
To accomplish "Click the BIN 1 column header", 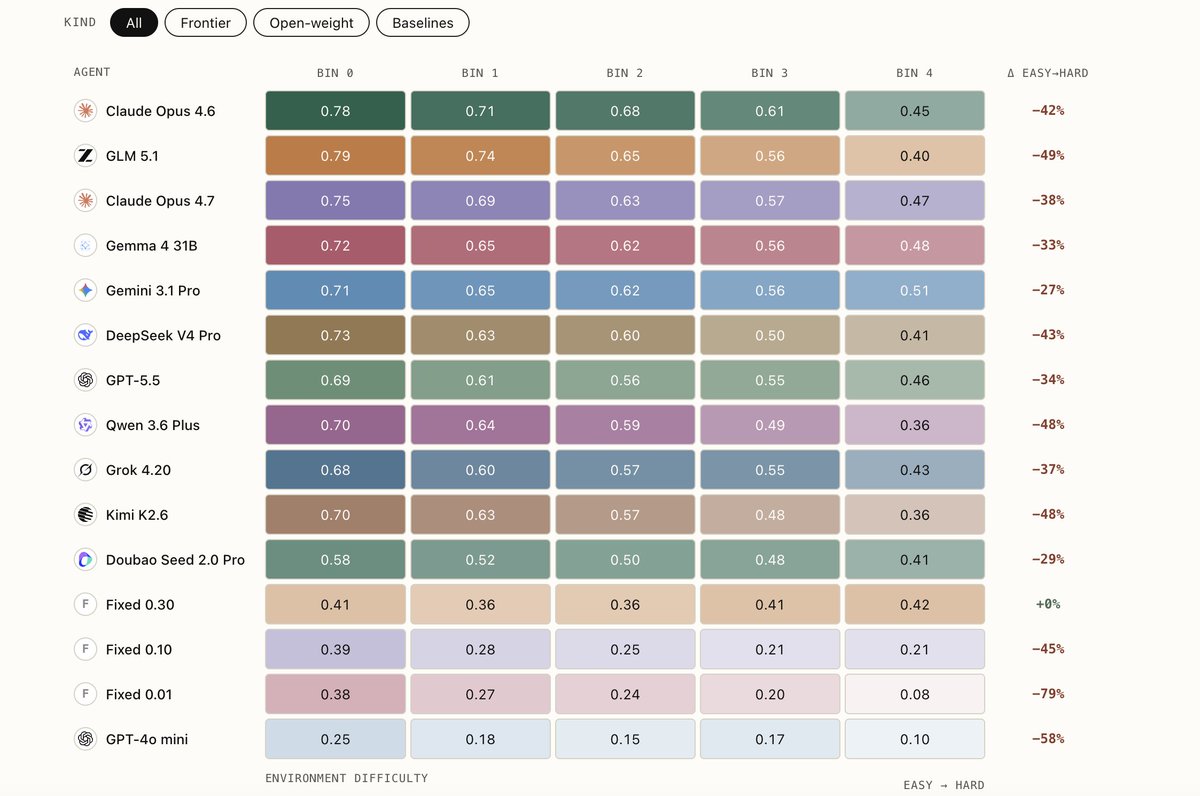I will click(480, 73).
